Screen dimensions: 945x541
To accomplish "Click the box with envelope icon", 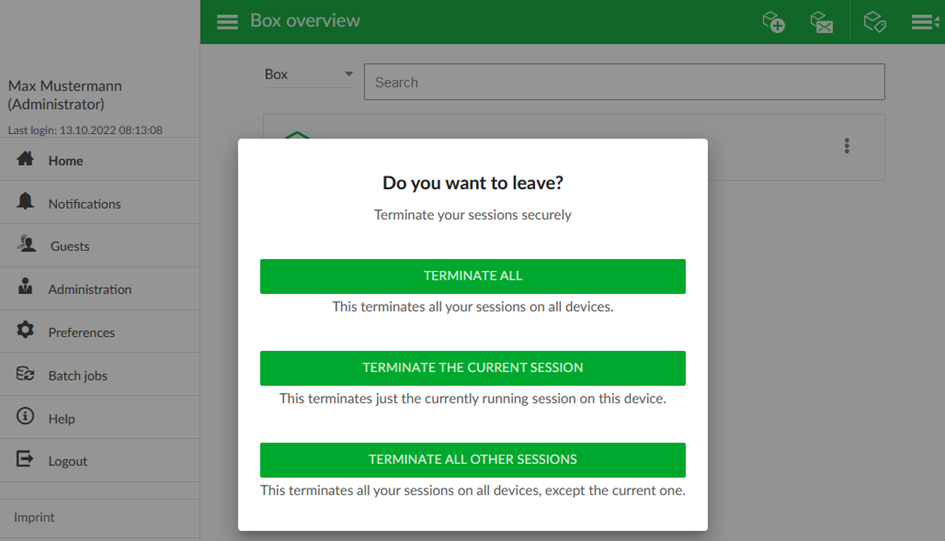I will 821,22.
